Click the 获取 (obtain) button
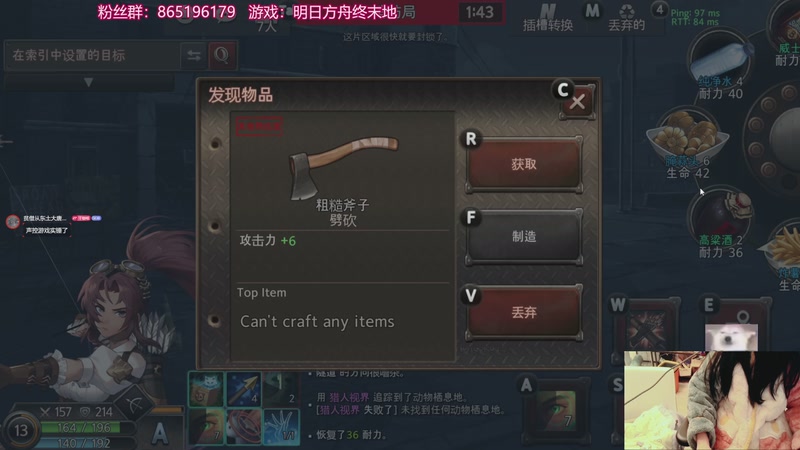 coord(524,164)
